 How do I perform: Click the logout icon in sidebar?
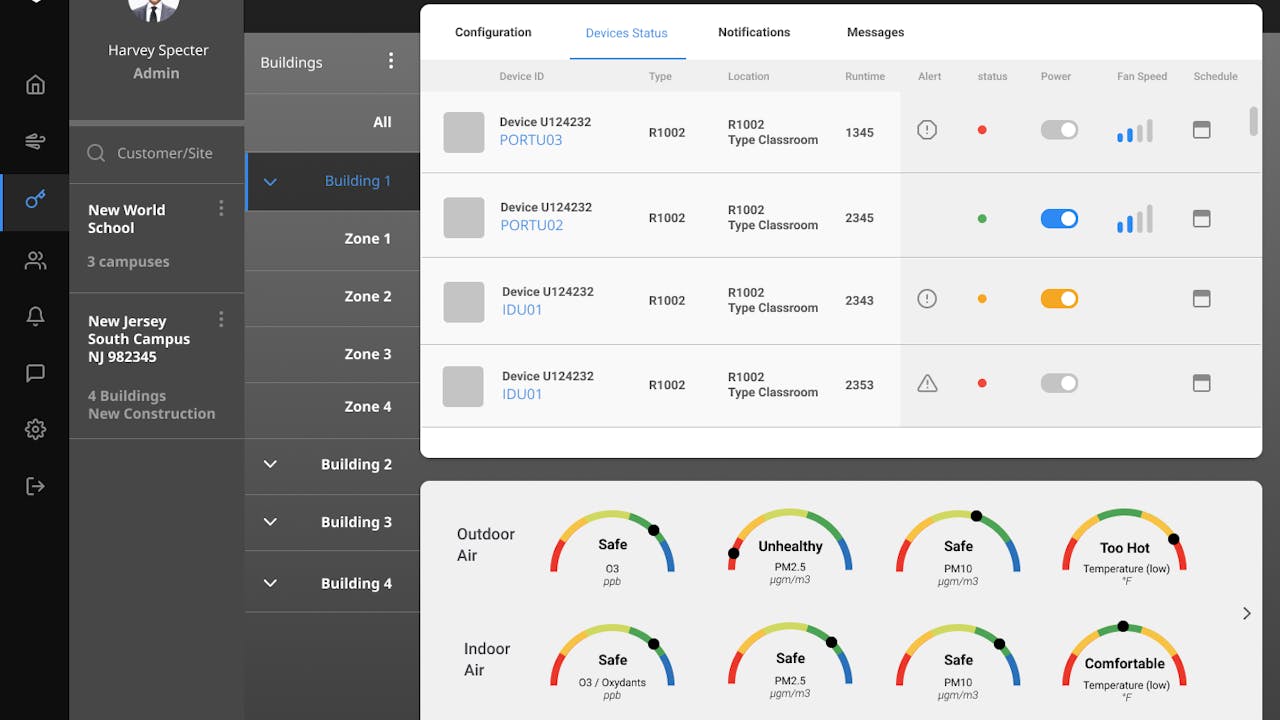pos(35,486)
